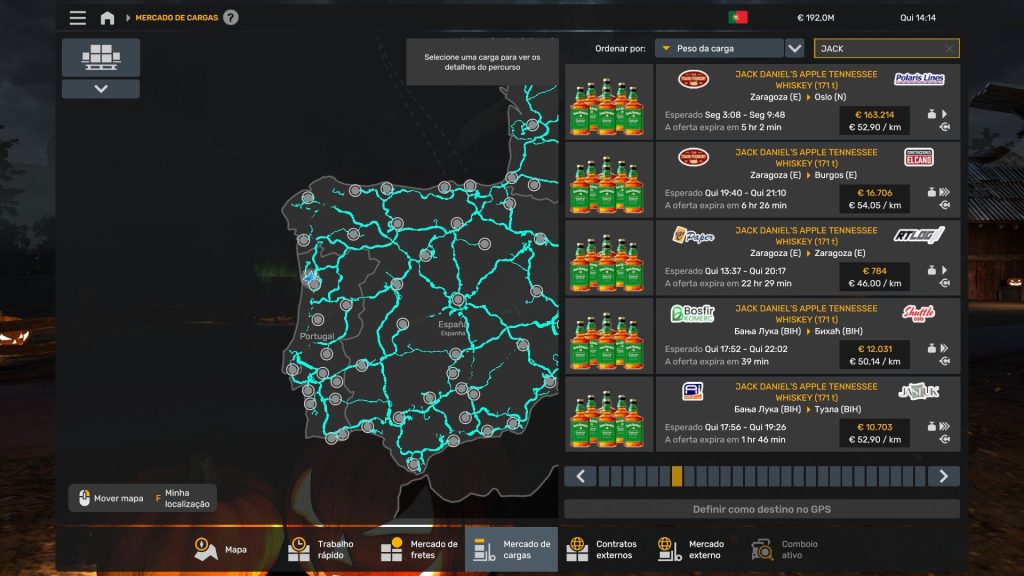1024x576 pixels.
Task: Click Definir como destino no GPS
Action: 762,509
